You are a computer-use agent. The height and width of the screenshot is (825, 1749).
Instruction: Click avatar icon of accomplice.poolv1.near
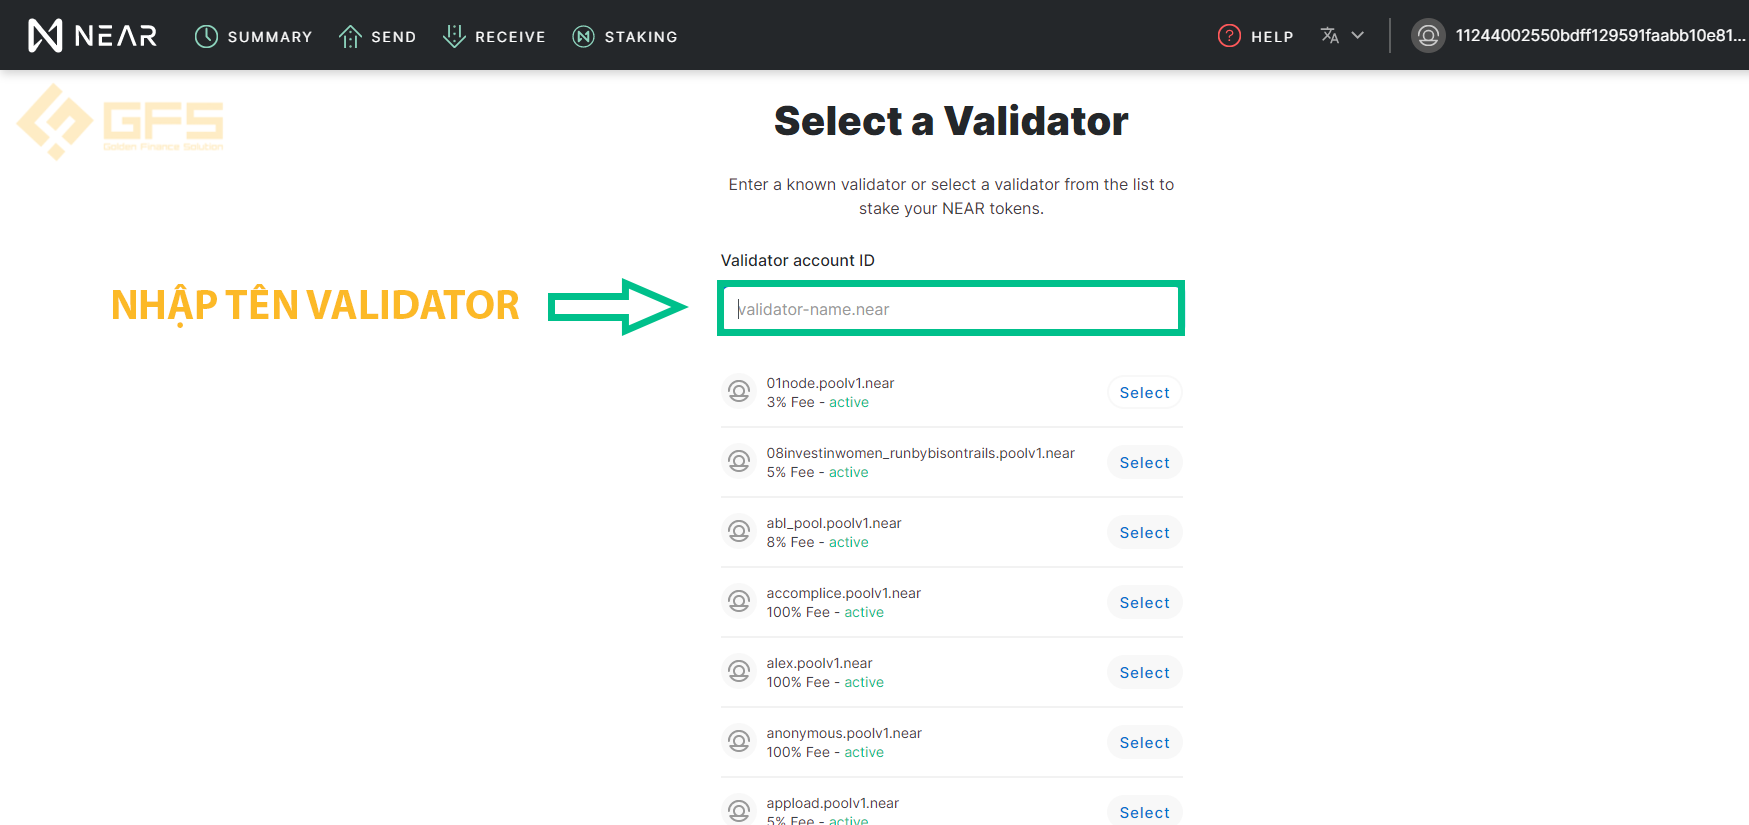(739, 601)
